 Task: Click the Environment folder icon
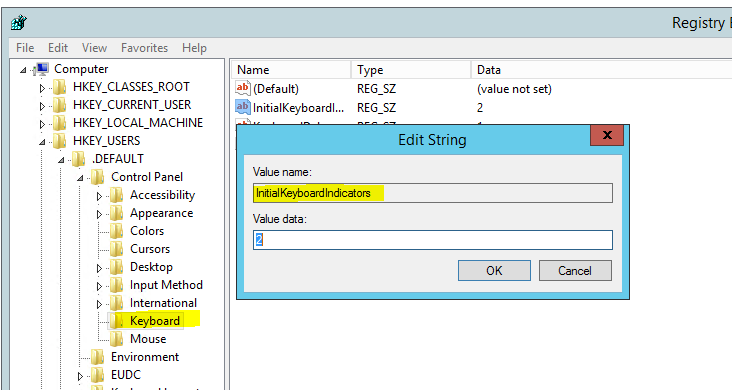coord(97,357)
